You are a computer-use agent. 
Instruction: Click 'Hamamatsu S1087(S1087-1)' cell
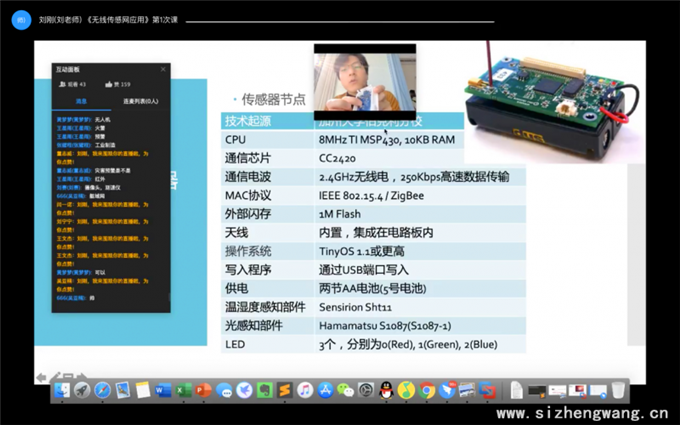pyautogui.click(x=420, y=326)
